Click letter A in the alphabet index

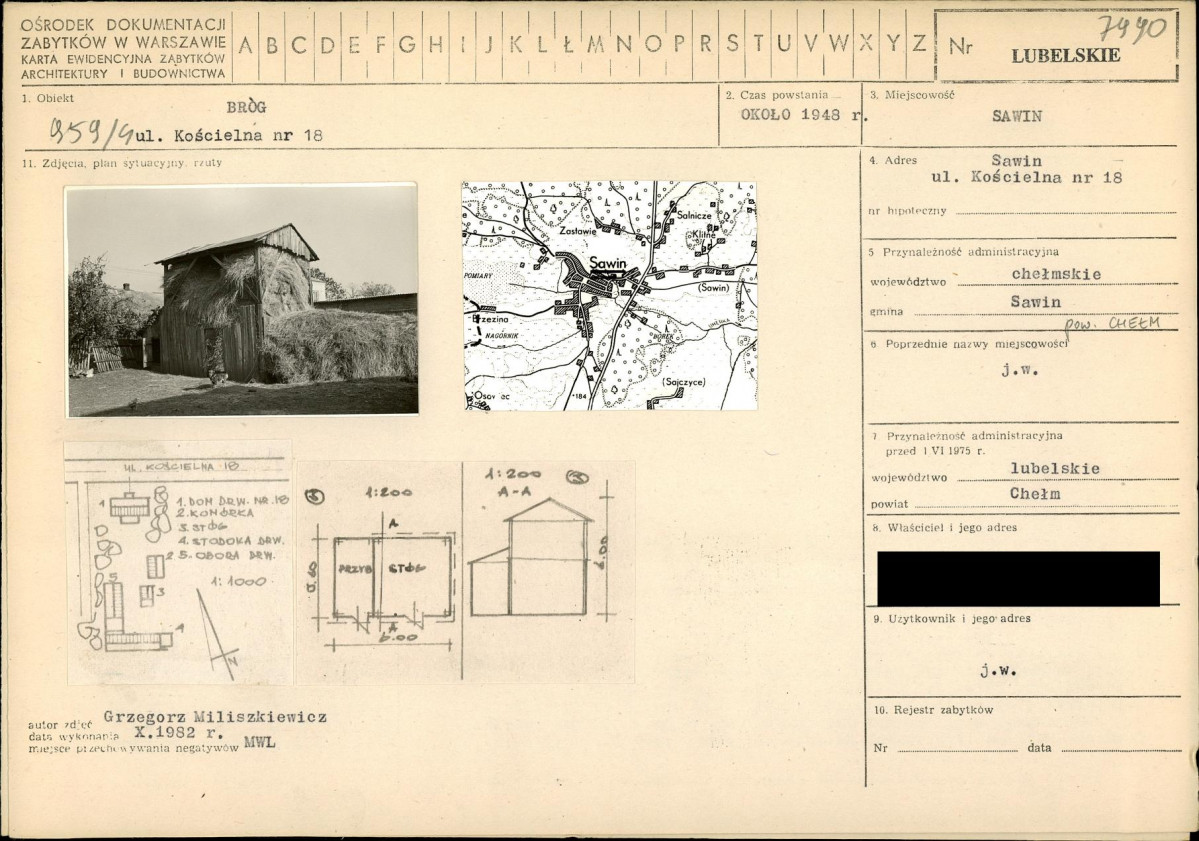(x=245, y=44)
